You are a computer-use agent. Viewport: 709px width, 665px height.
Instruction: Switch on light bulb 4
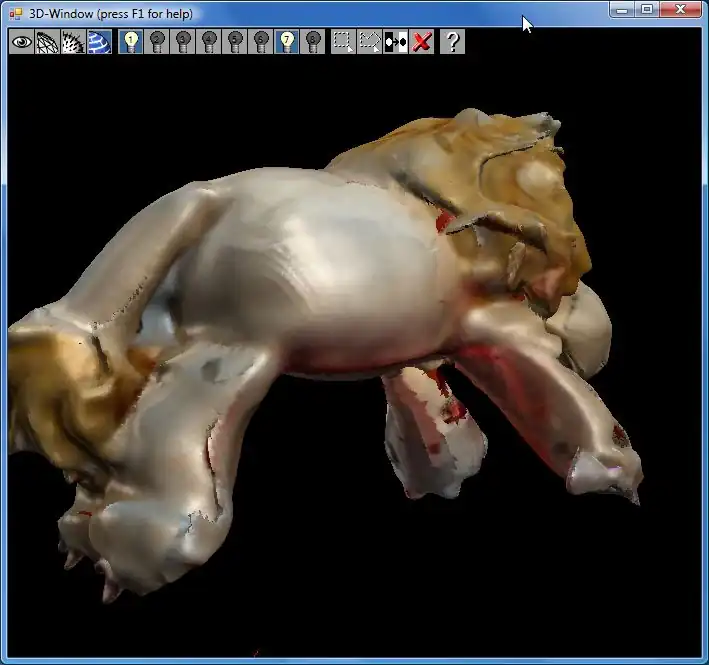pyautogui.click(x=209, y=41)
